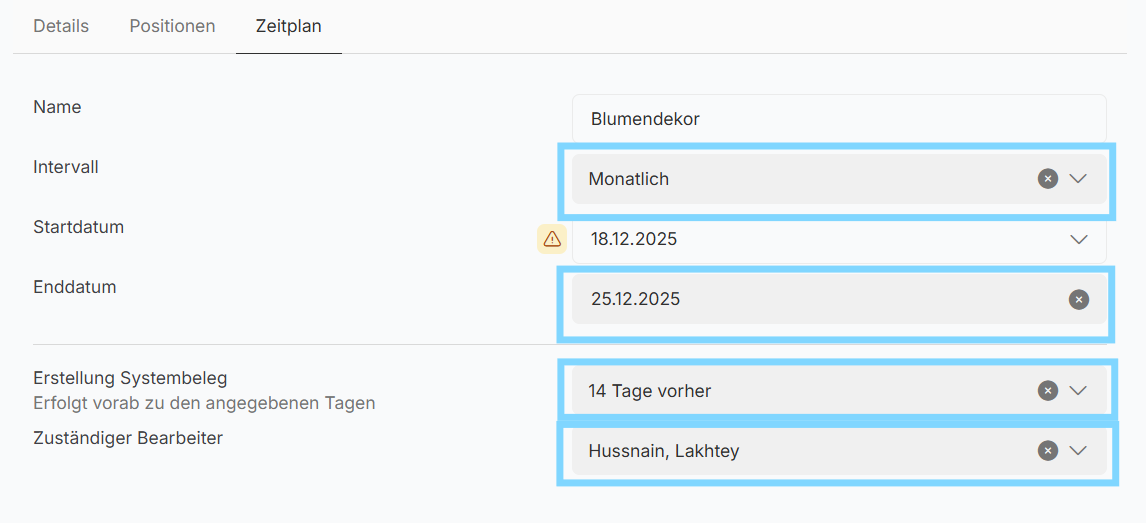Open the Startdatum date picker chevron

[1078, 239]
